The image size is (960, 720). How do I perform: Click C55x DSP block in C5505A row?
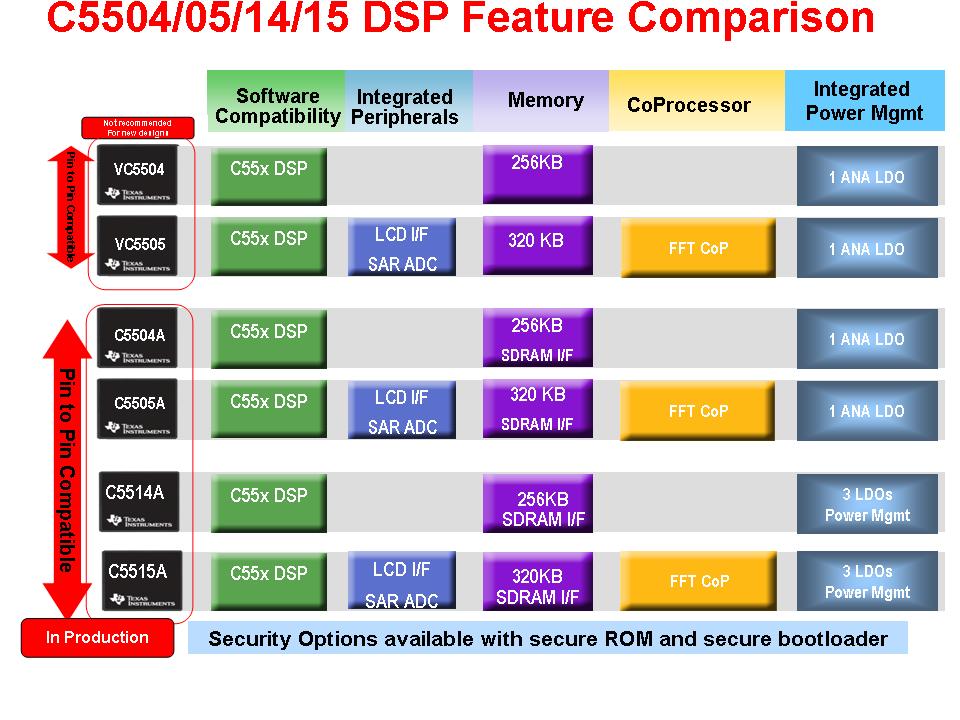coord(269,408)
